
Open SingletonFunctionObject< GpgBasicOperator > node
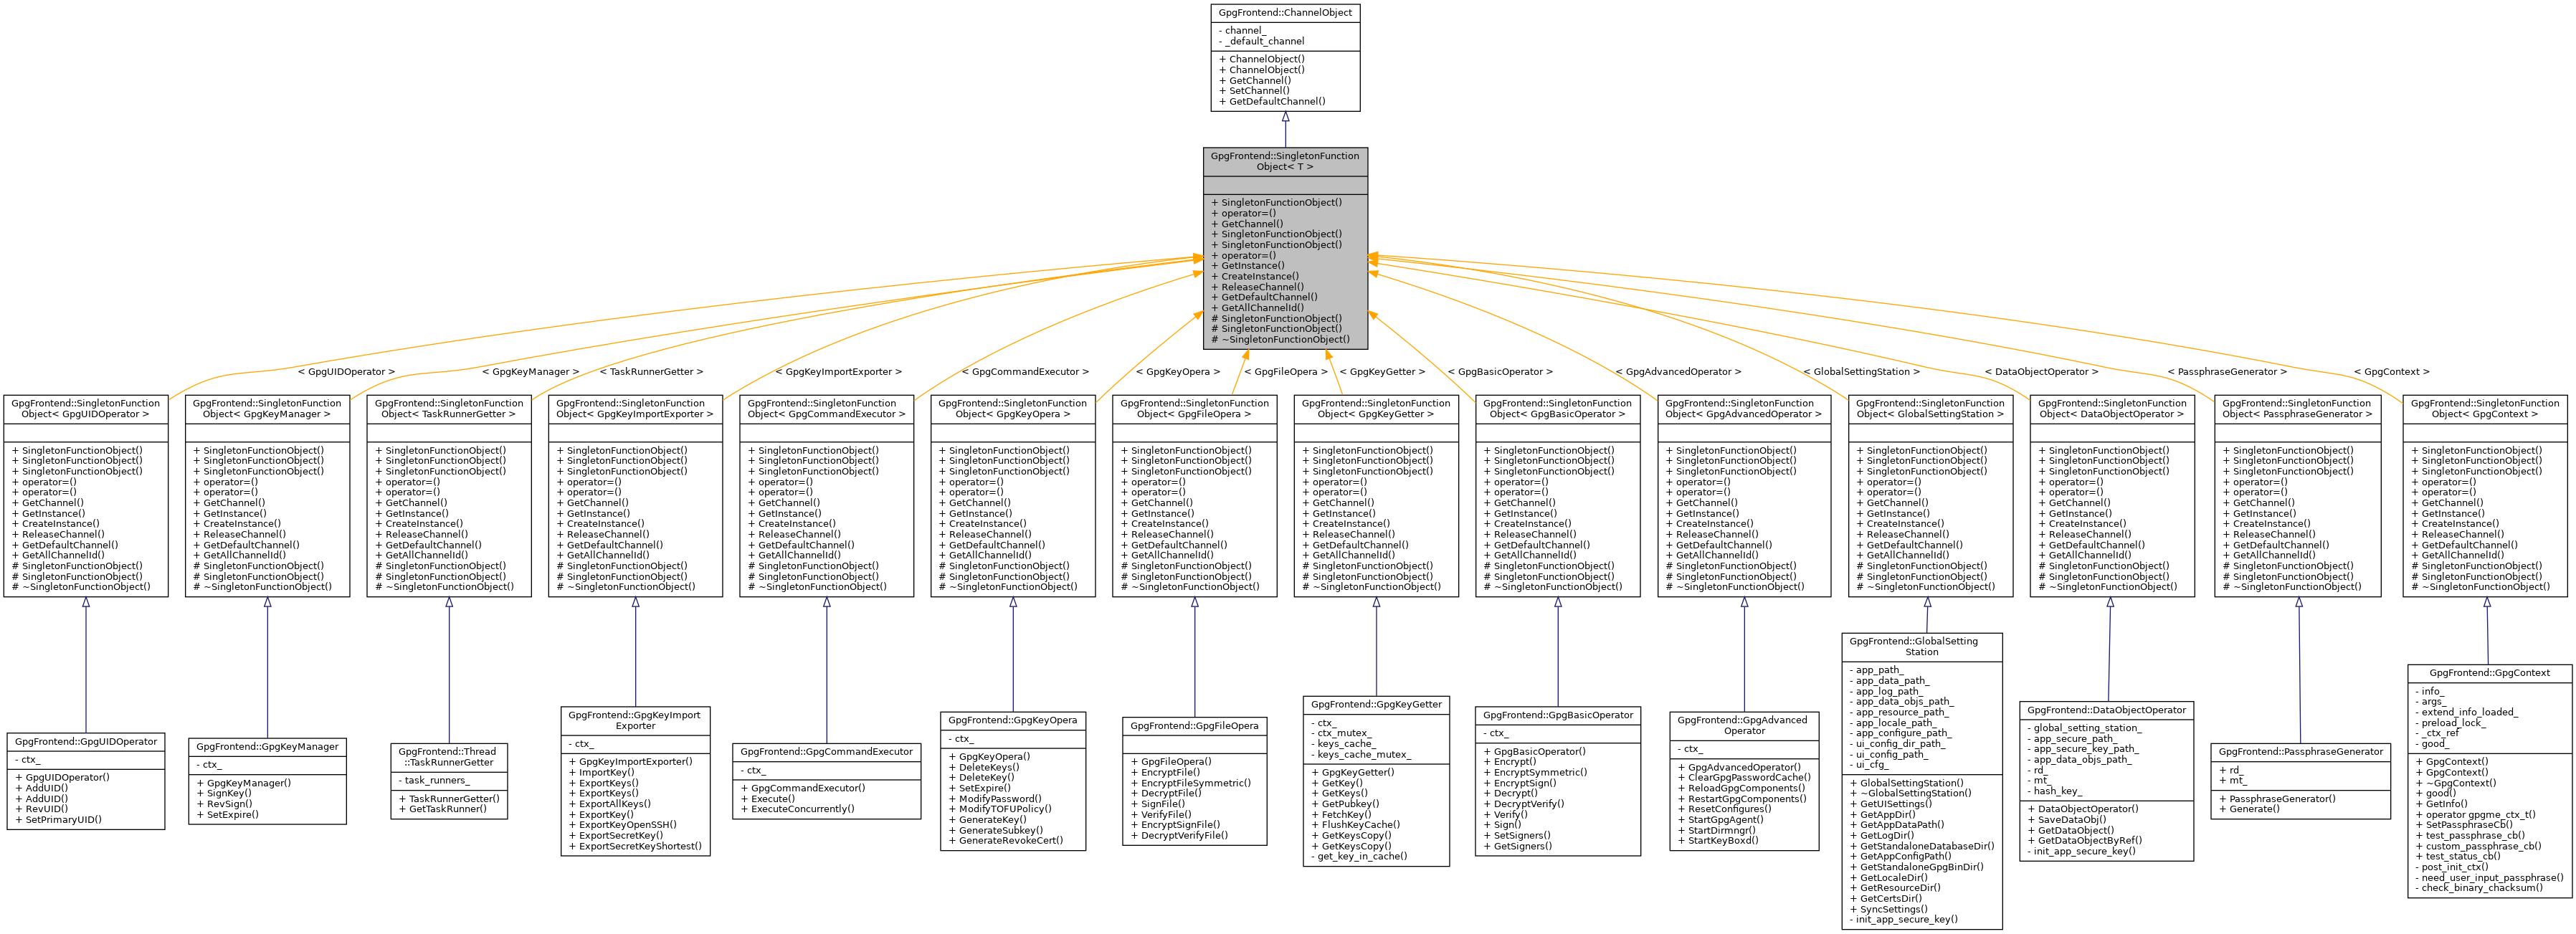(x=1558, y=496)
